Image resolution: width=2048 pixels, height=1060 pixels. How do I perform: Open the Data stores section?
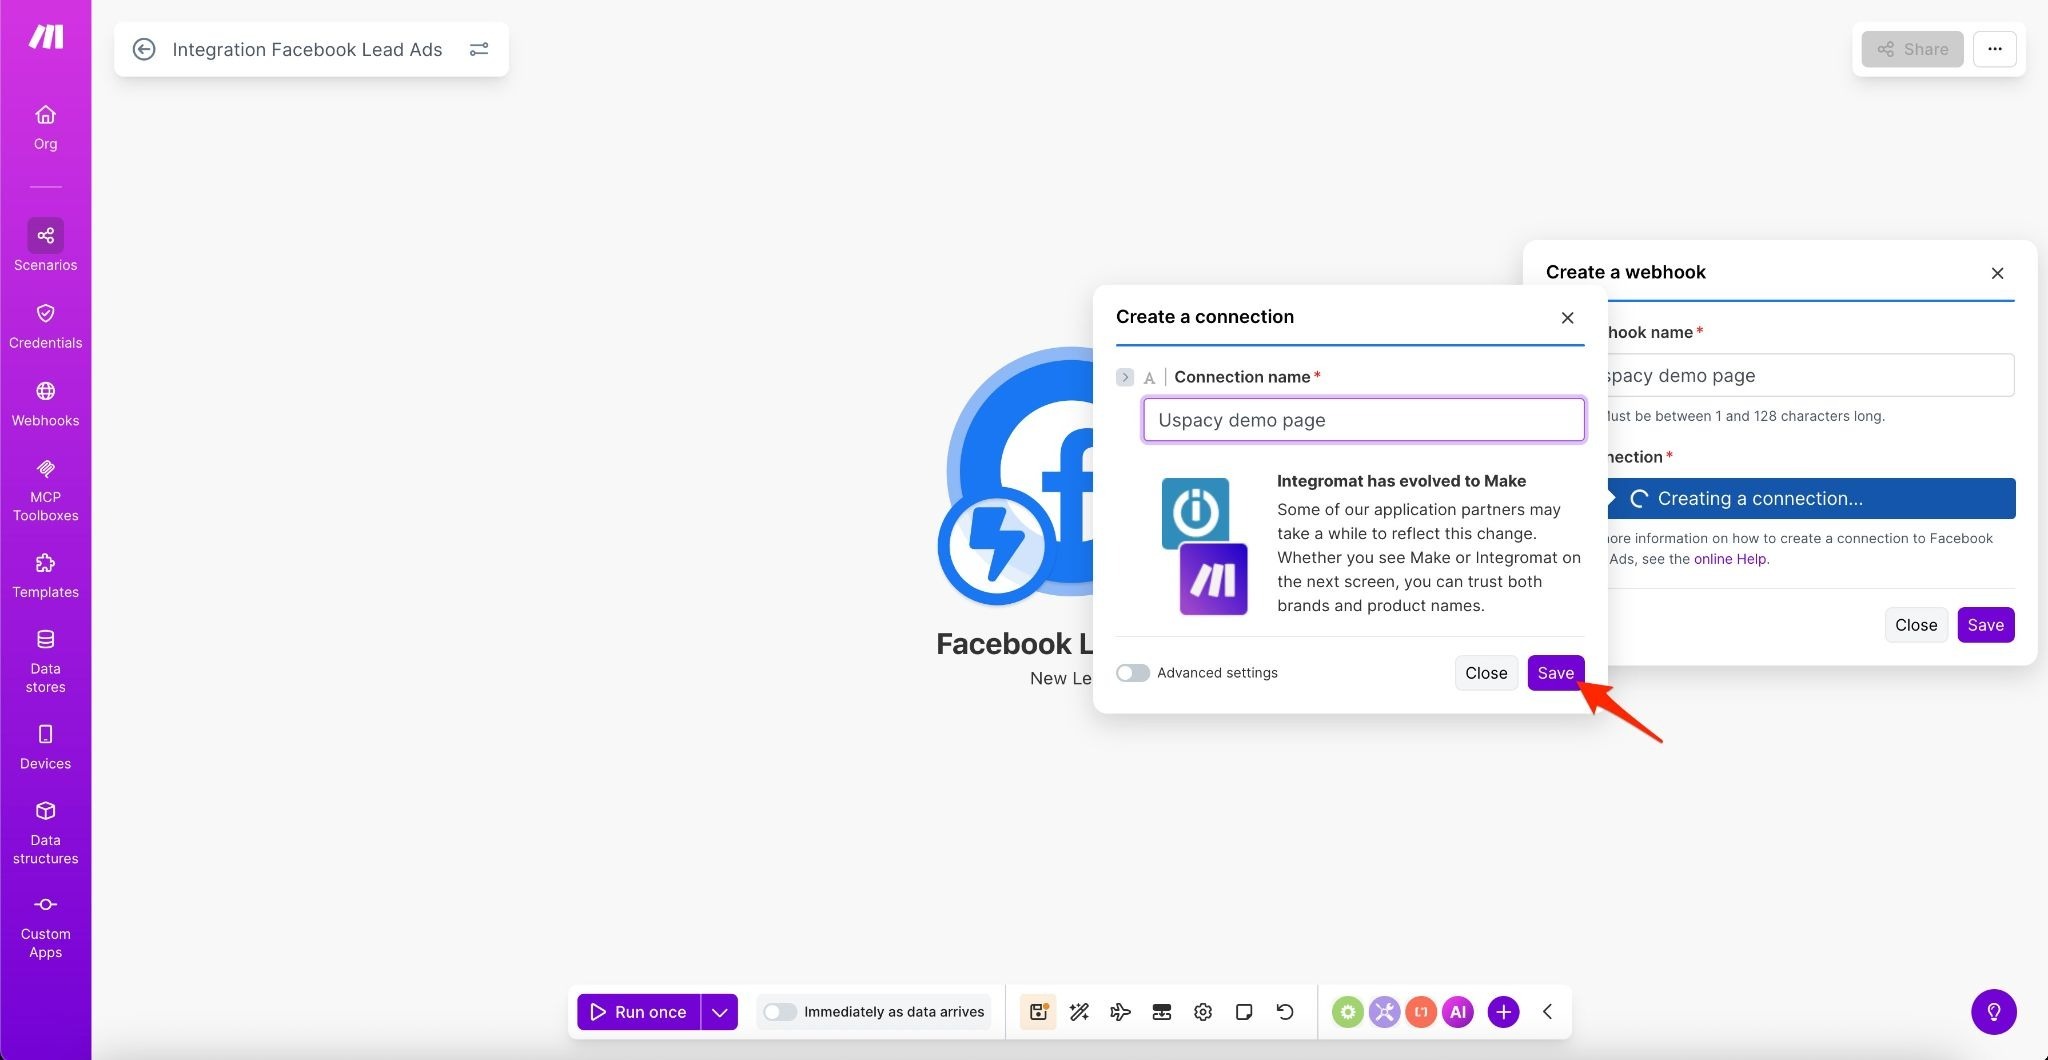point(45,660)
